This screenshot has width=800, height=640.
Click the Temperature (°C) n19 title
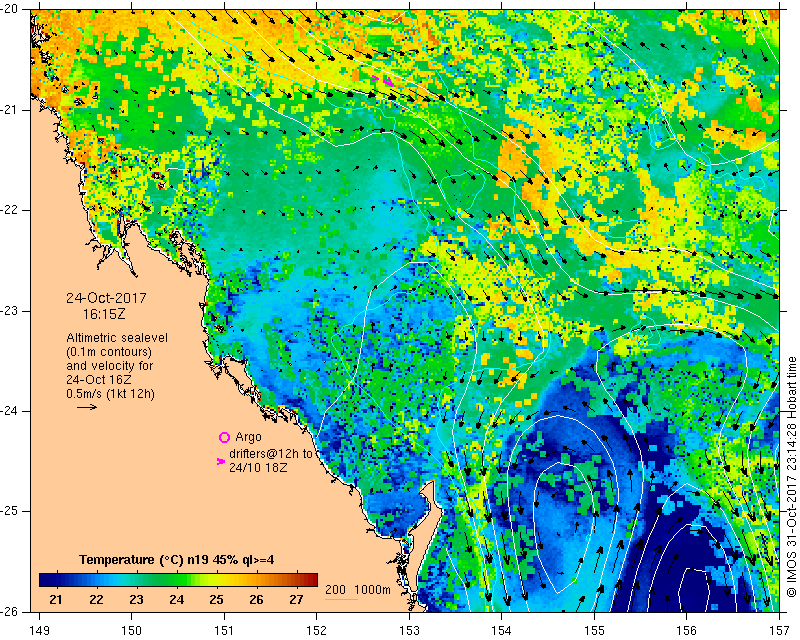pyautogui.click(x=177, y=560)
